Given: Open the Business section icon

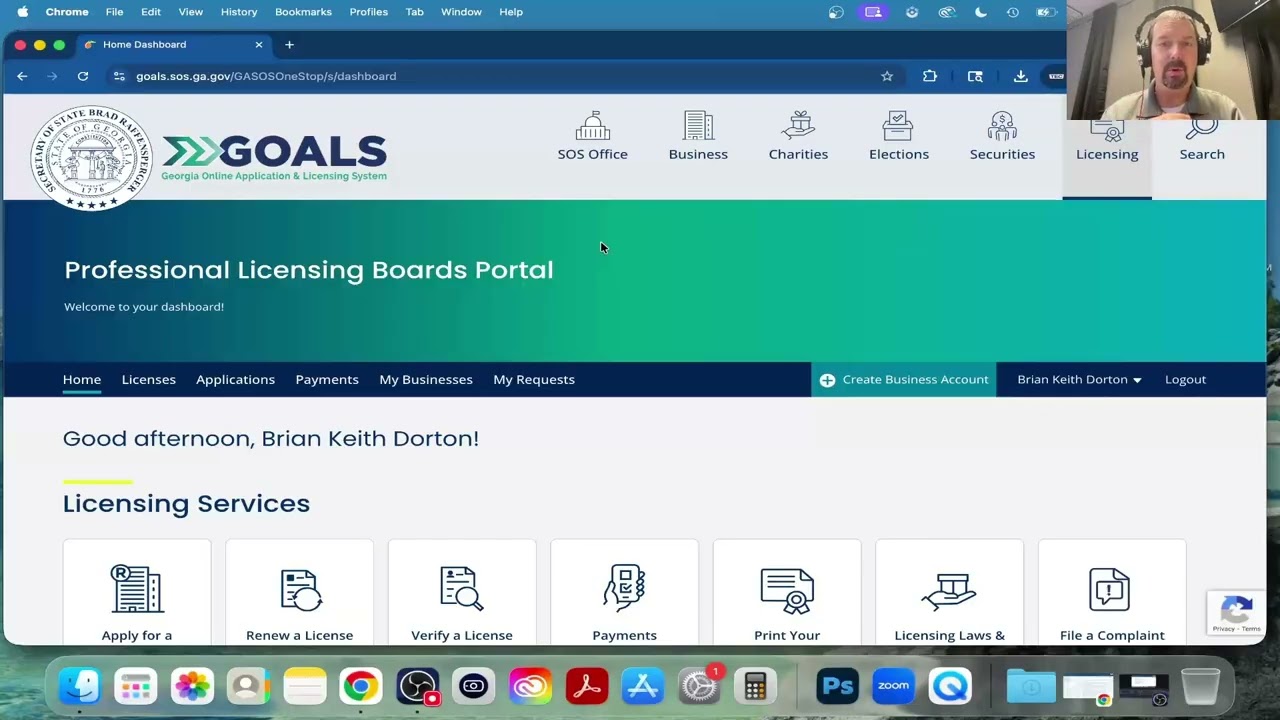Looking at the screenshot, I should (698, 126).
